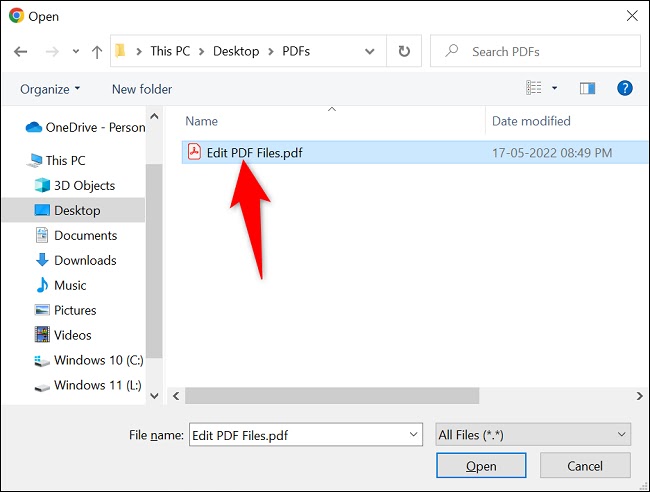Click the search magnifier icon
The image size is (650, 492).
pos(452,51)
